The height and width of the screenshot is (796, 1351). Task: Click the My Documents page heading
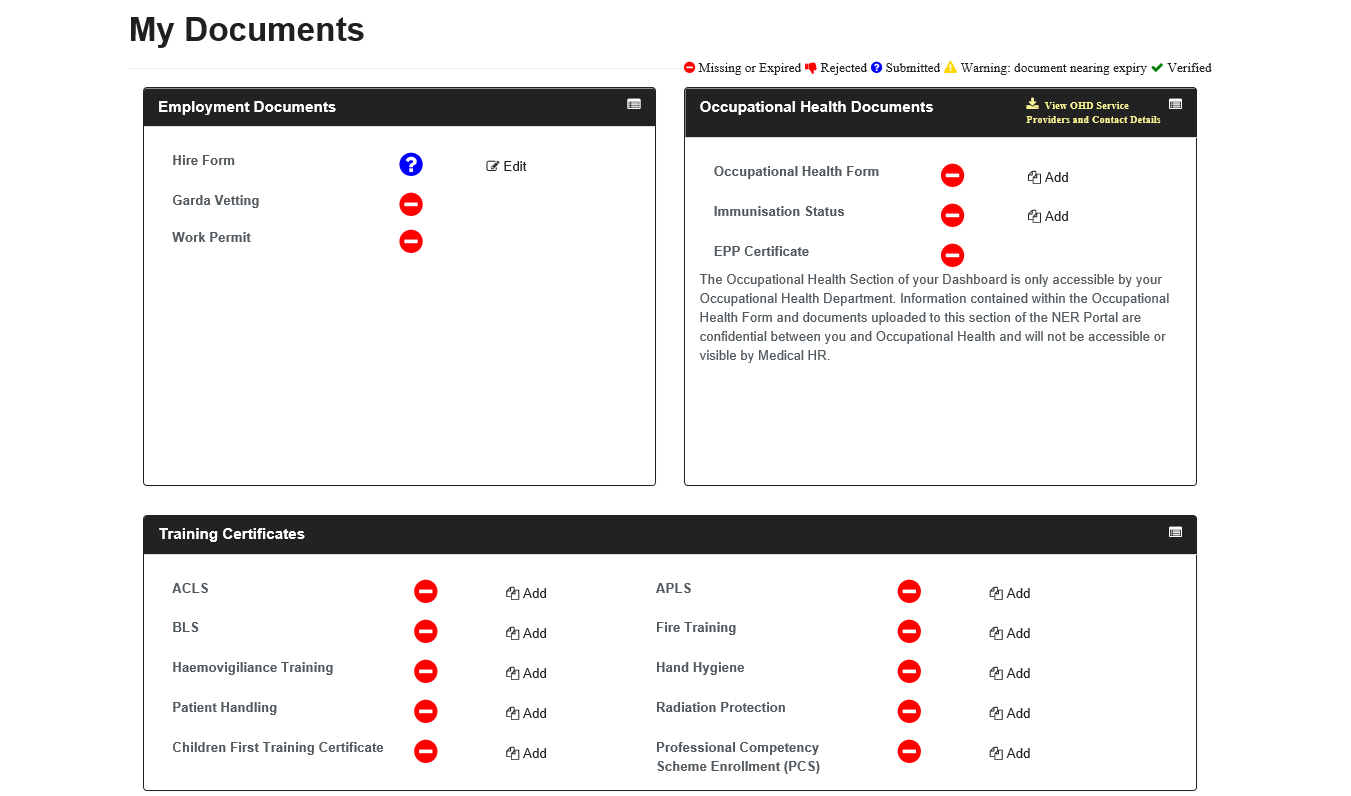tap(247, 30)
